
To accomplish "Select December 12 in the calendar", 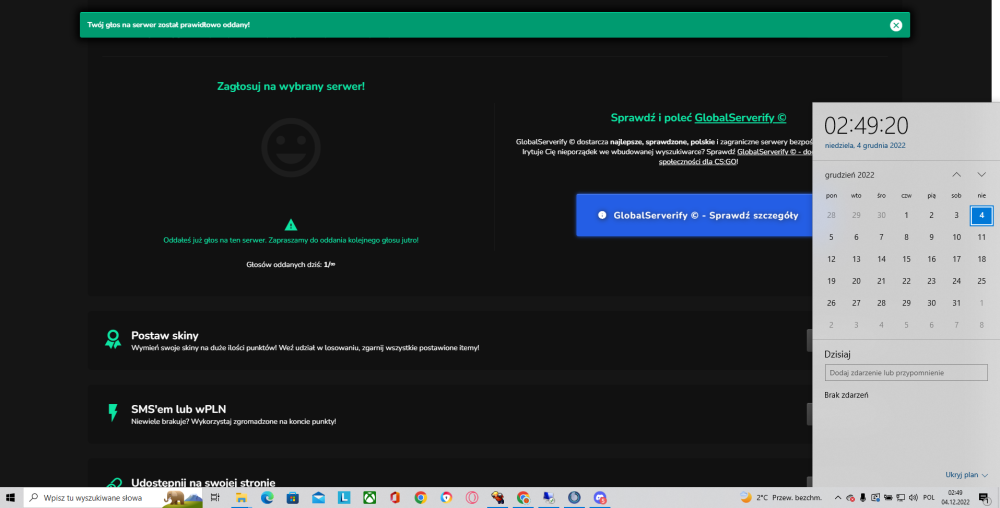I will pos(831,259).
